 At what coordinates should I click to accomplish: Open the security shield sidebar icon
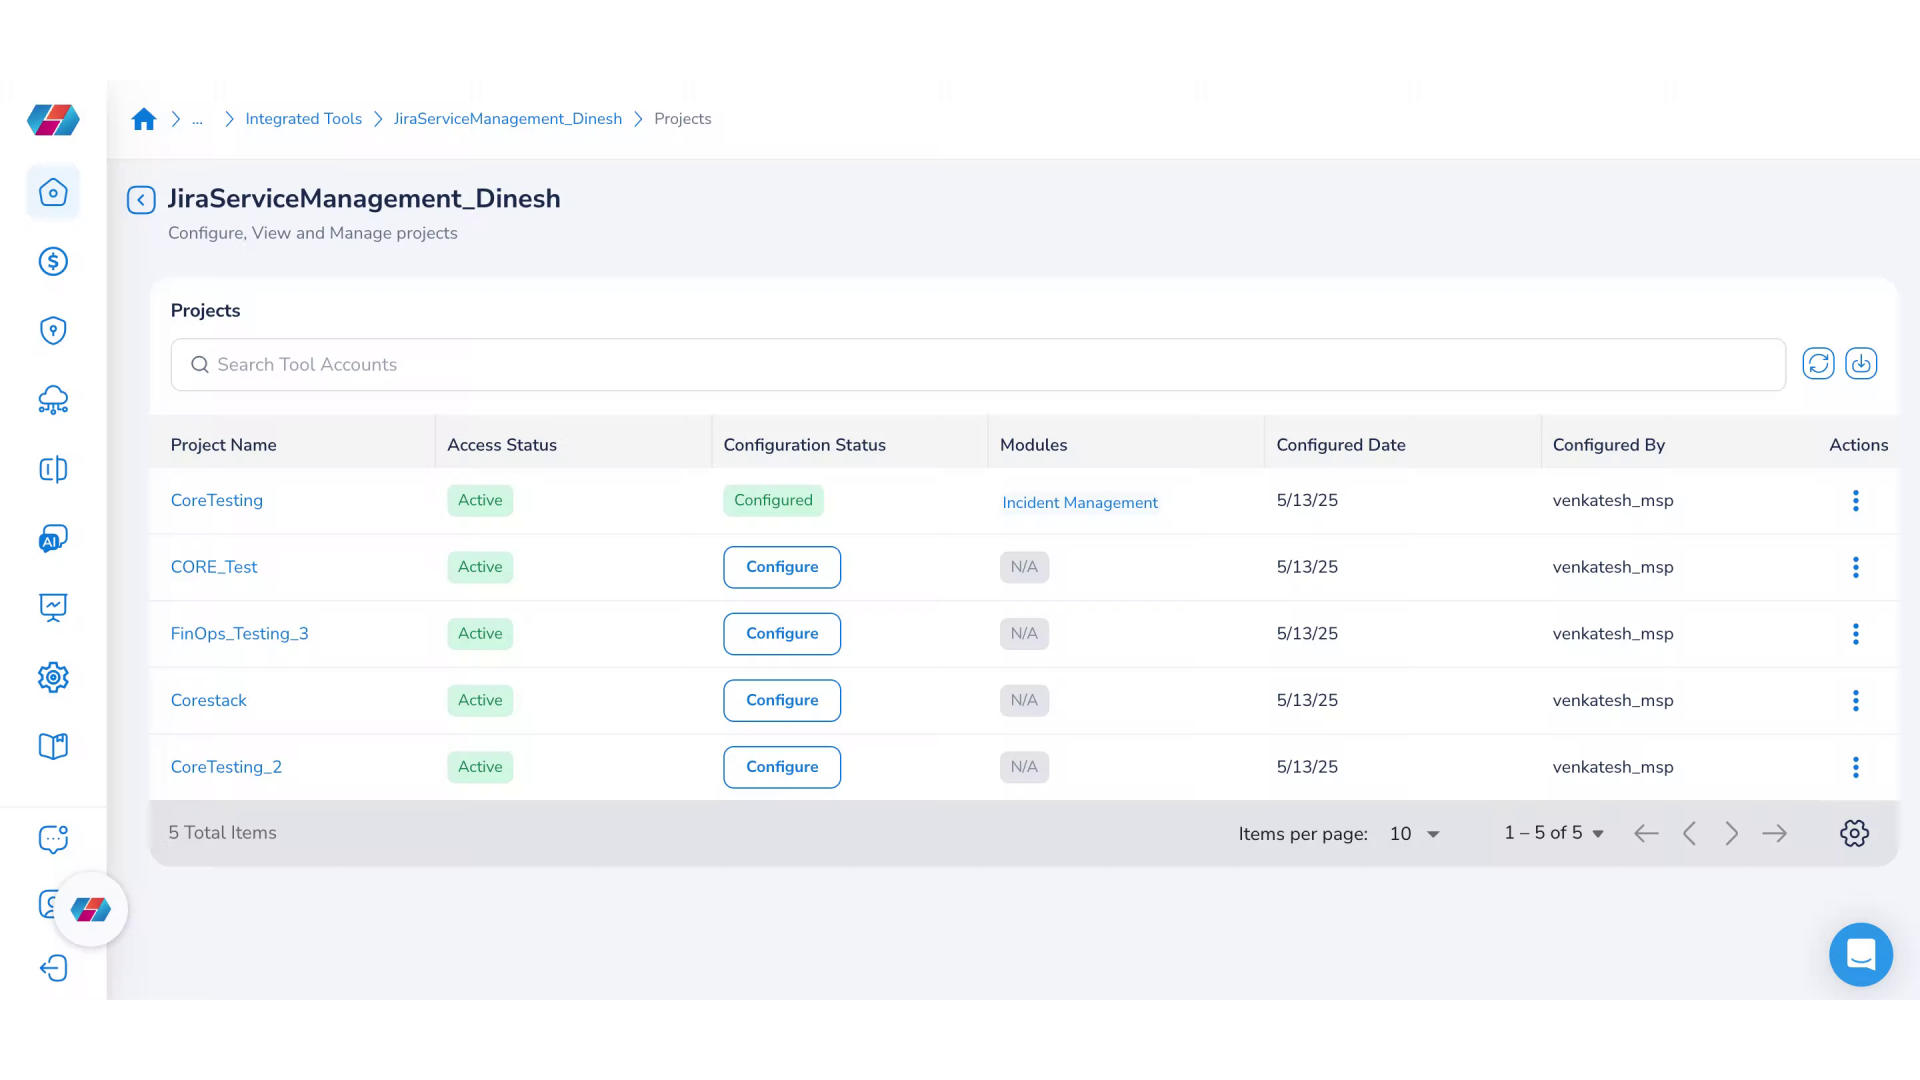pos(53,330)
